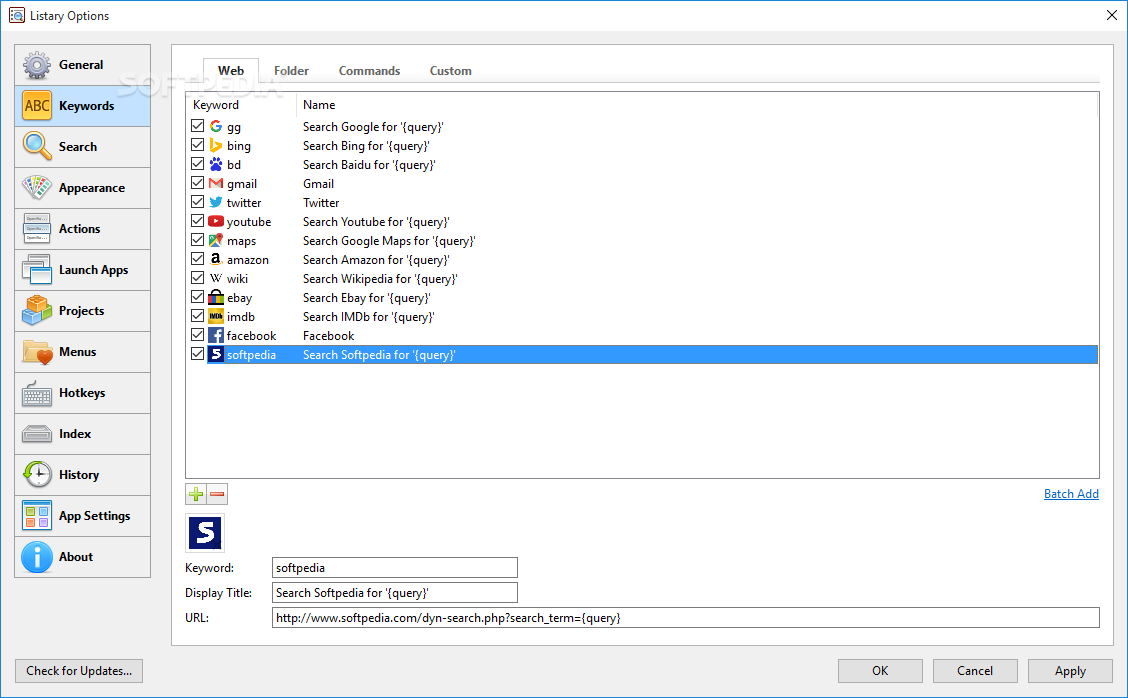This screenshot has height=698, width=1128.
Task: Click the Actions sidebar icon
Action: click(37, 229)
